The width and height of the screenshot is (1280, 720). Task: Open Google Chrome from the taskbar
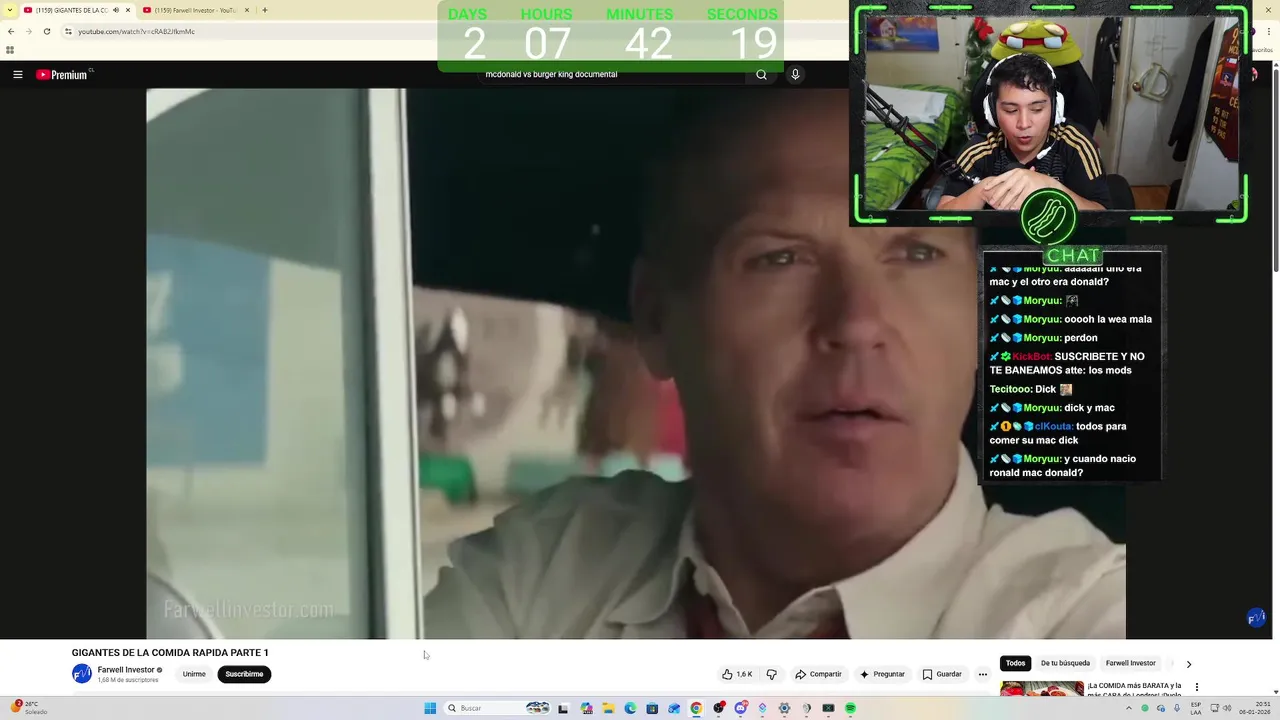[696, 708]
